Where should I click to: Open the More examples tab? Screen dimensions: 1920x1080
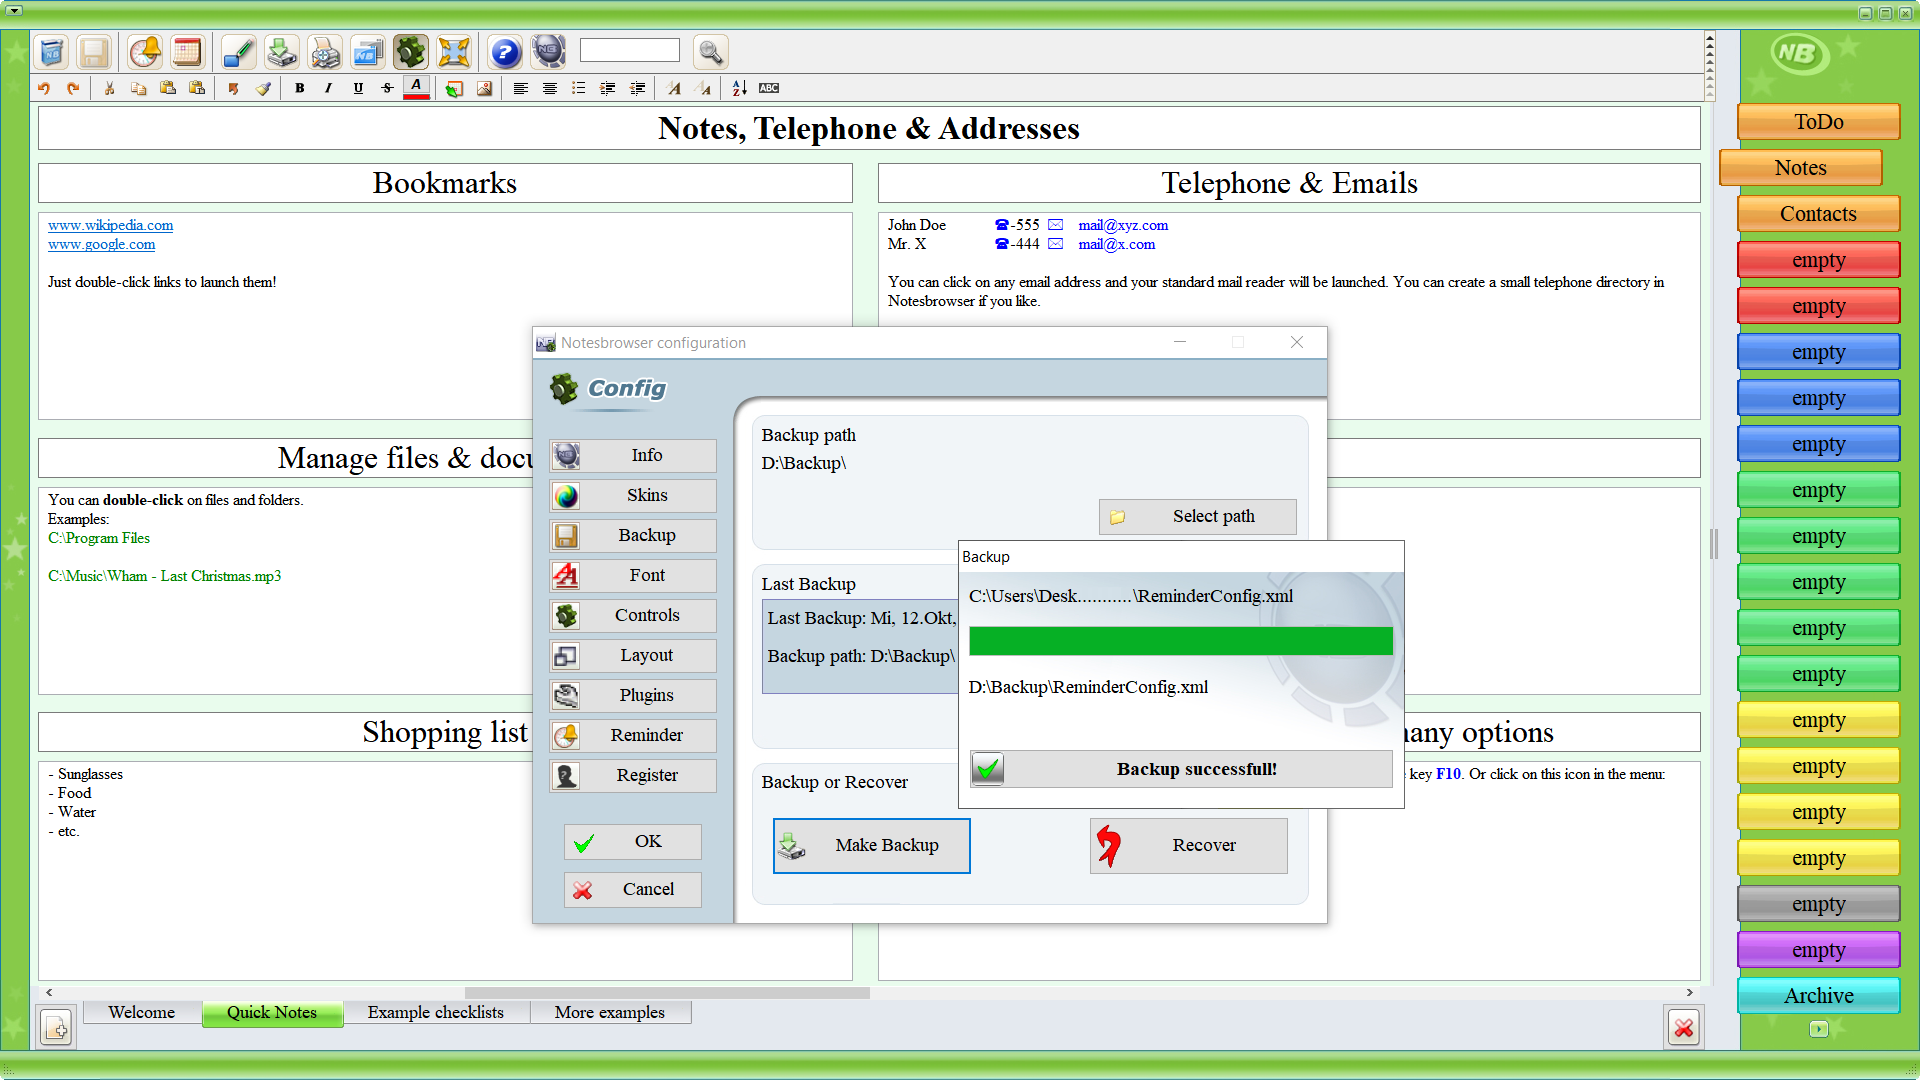(x=610, y=1012)
